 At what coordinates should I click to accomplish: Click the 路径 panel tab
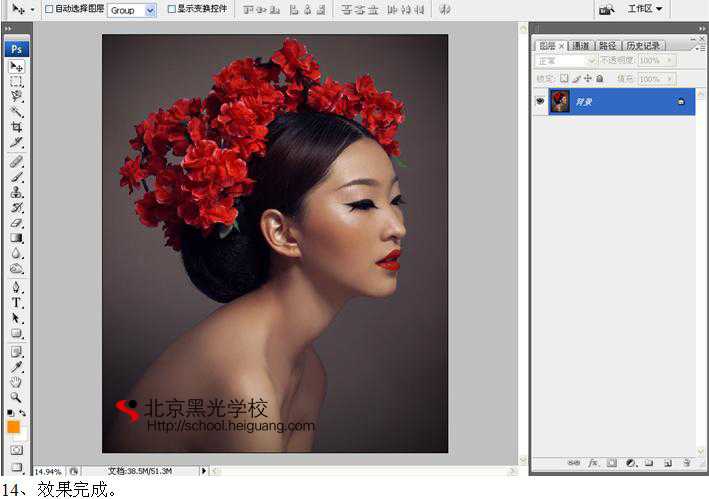[x=607, y=46]
